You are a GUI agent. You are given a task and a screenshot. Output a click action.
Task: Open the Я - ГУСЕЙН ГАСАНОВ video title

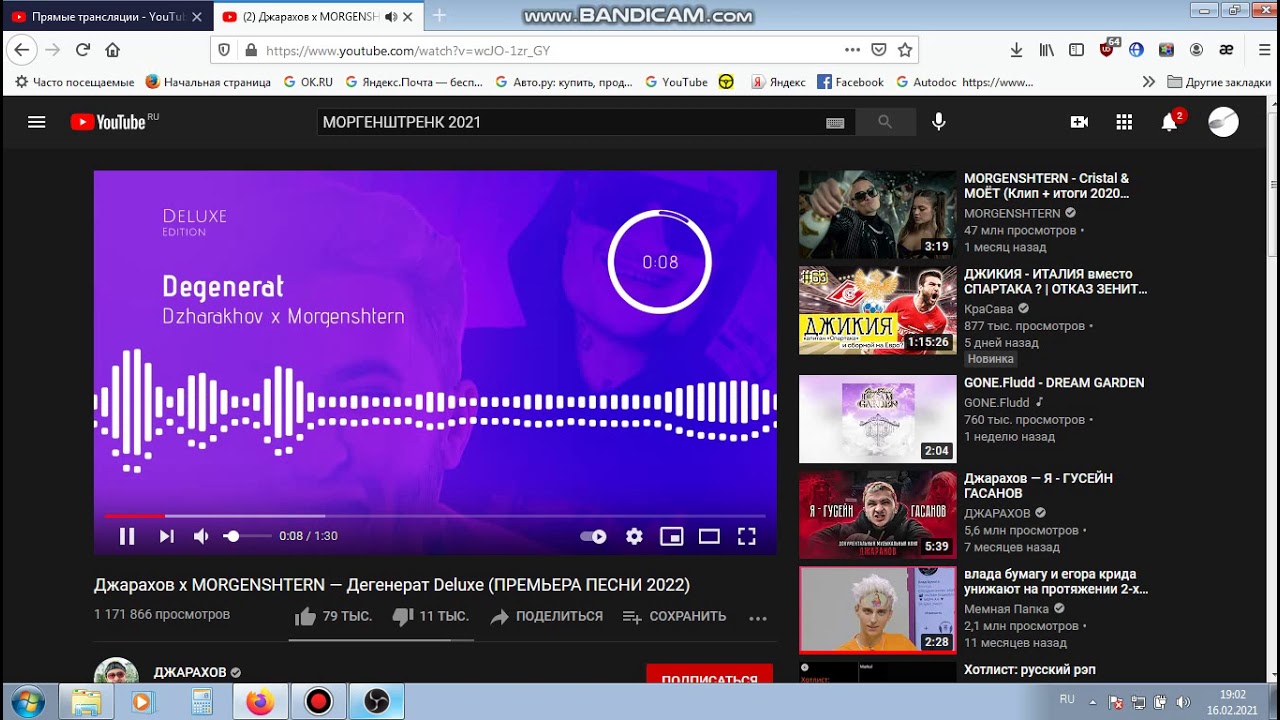pos(1038,486)
